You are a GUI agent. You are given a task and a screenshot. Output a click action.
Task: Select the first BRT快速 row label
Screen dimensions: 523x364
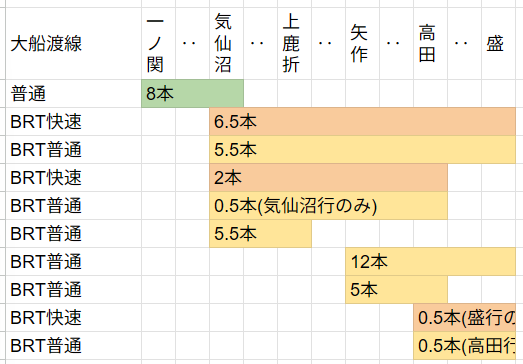[73, 121]
